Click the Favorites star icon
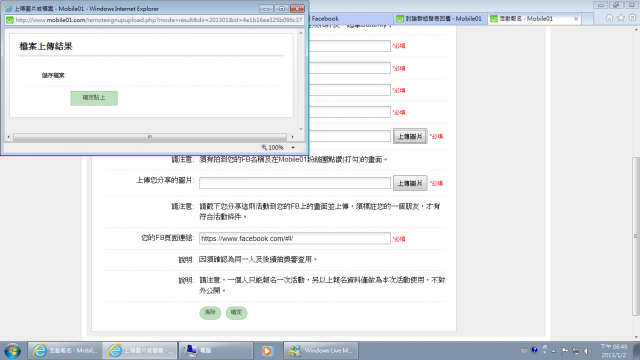 (x=621, y=18)
